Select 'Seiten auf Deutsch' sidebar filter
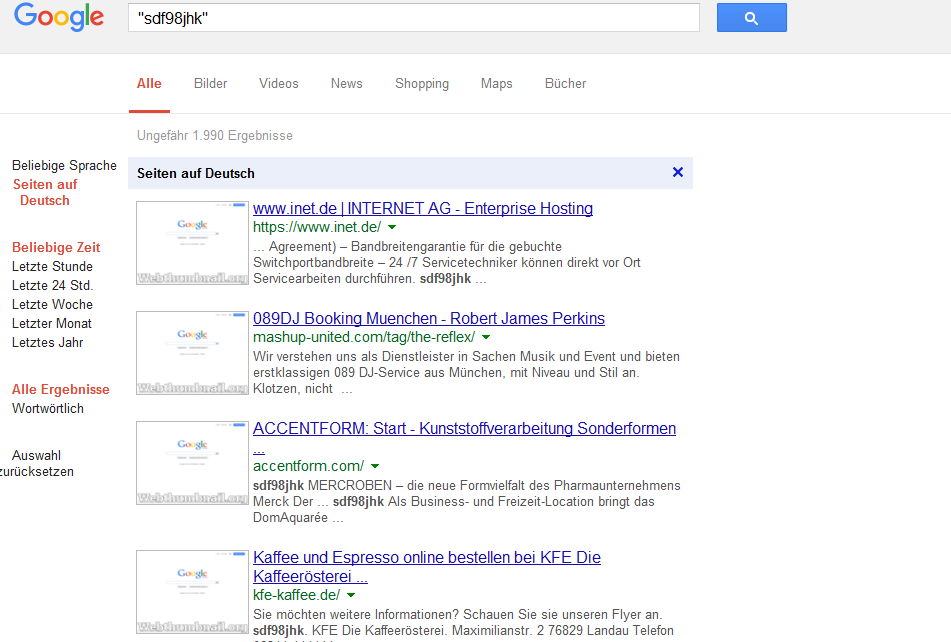The image size is (951, 642). pyautogui.click(x=45, y=192)
